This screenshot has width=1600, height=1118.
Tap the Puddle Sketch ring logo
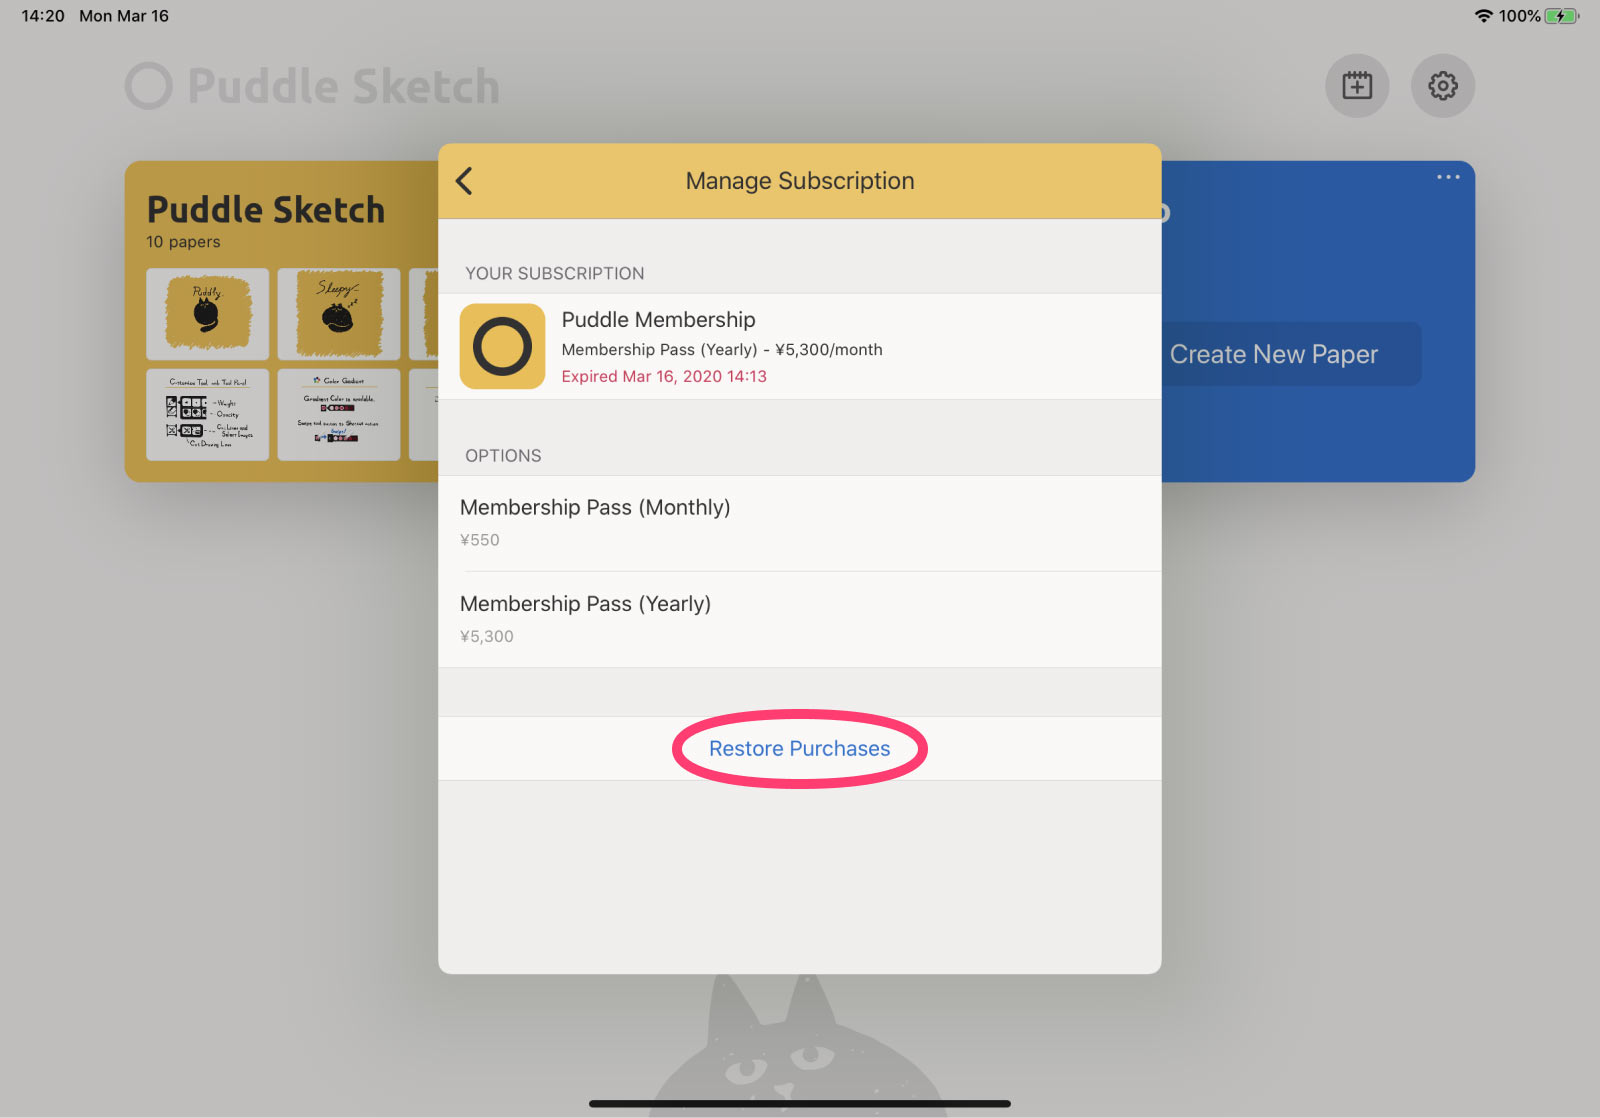click(x=149, y=86)
